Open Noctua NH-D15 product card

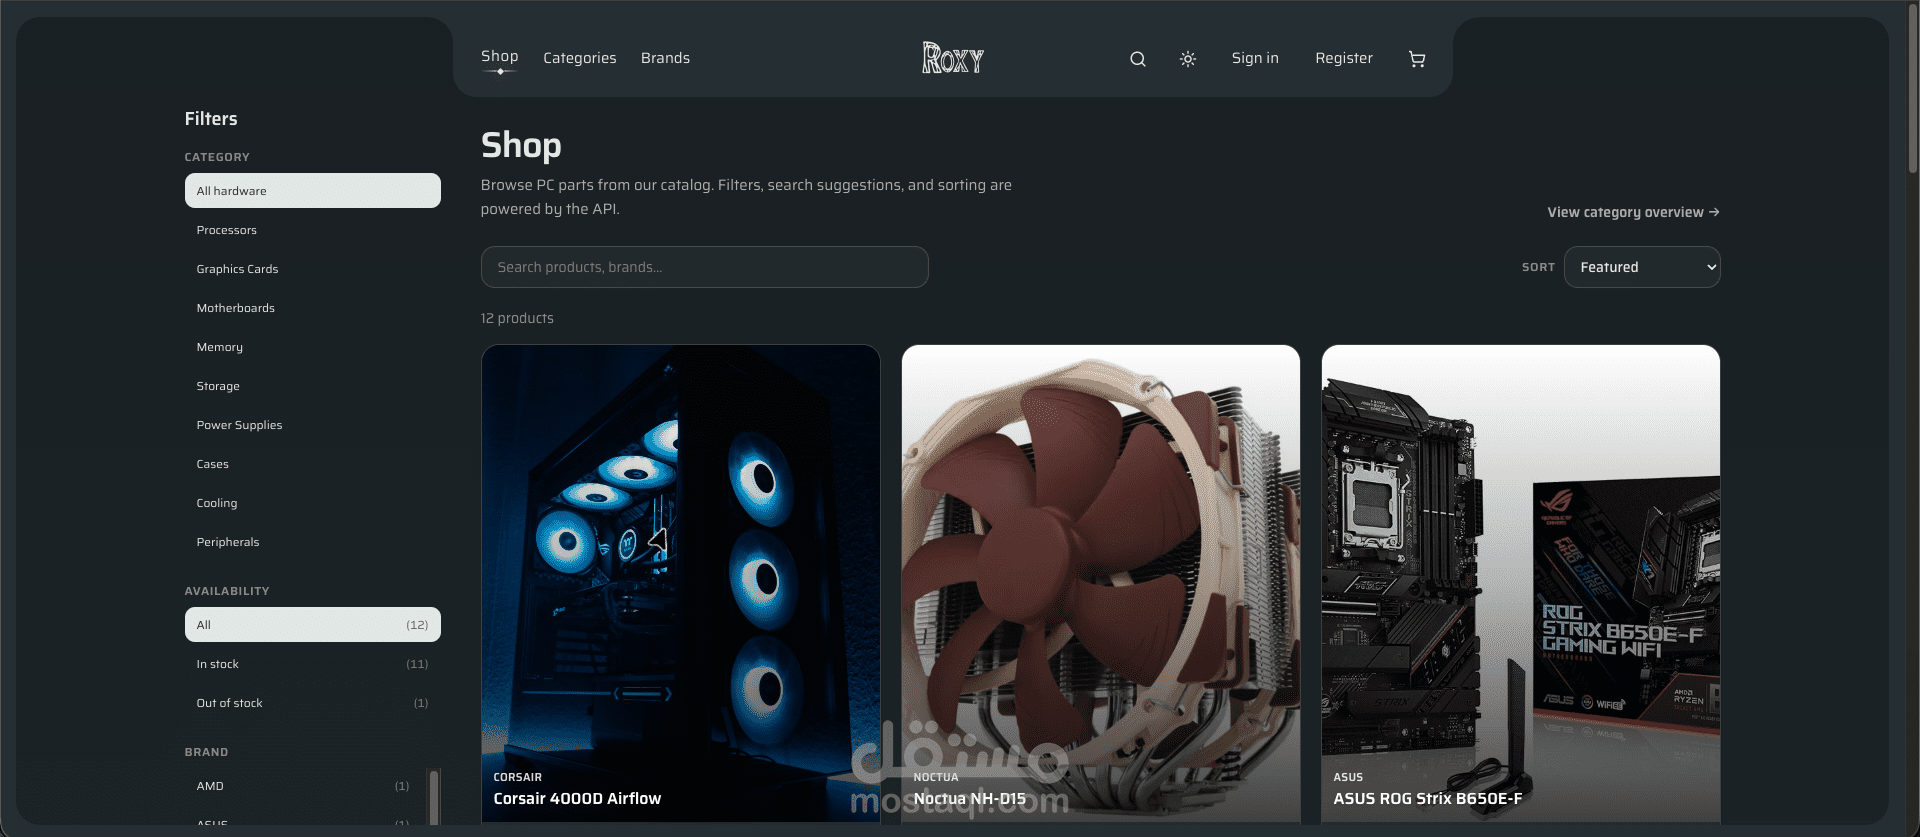tap(1100, 583)
